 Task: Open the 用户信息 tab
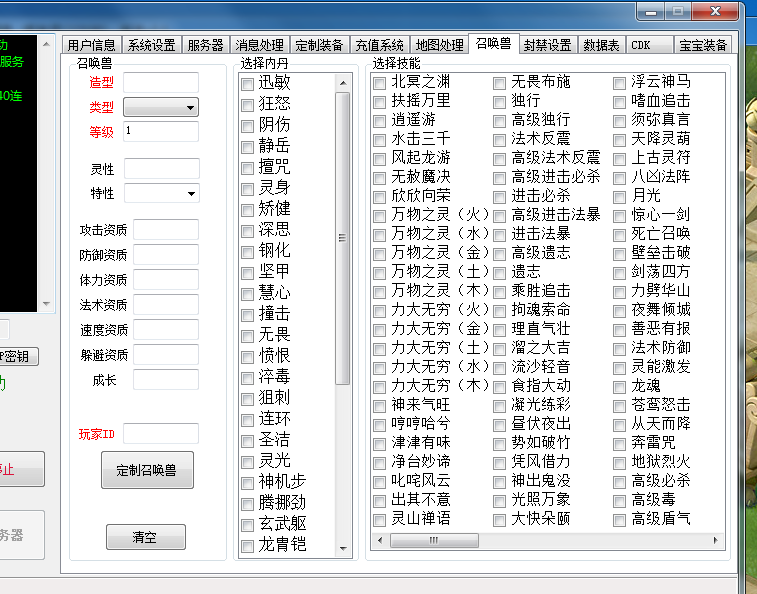click(91, 45)
